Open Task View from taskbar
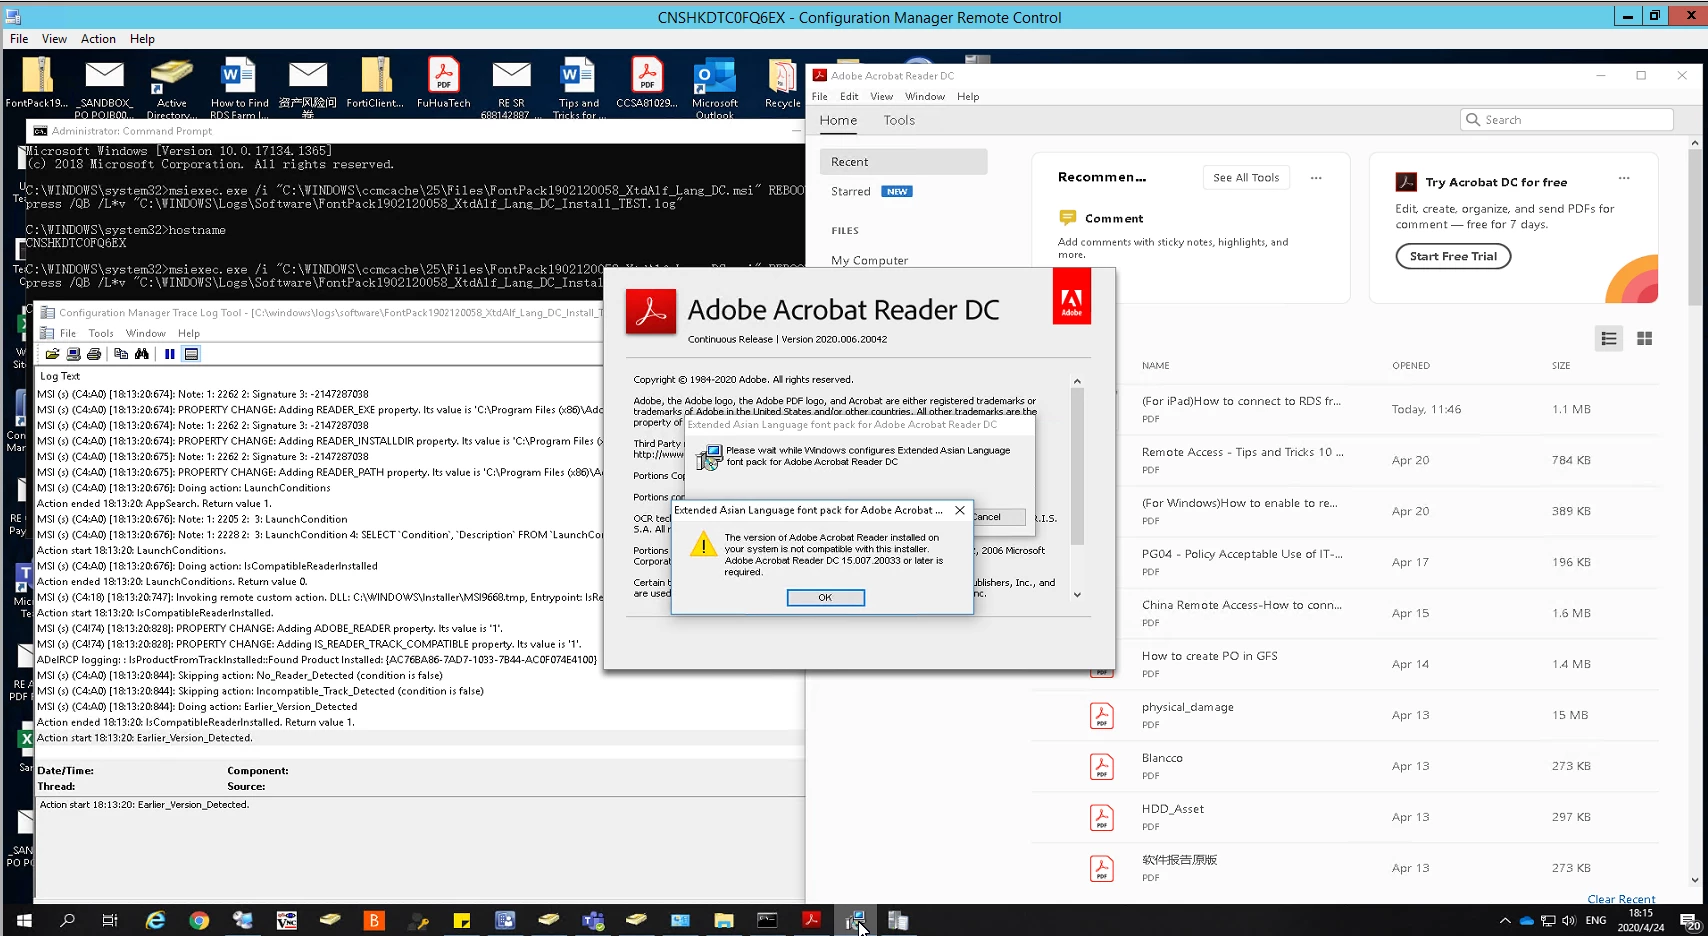 110,920
